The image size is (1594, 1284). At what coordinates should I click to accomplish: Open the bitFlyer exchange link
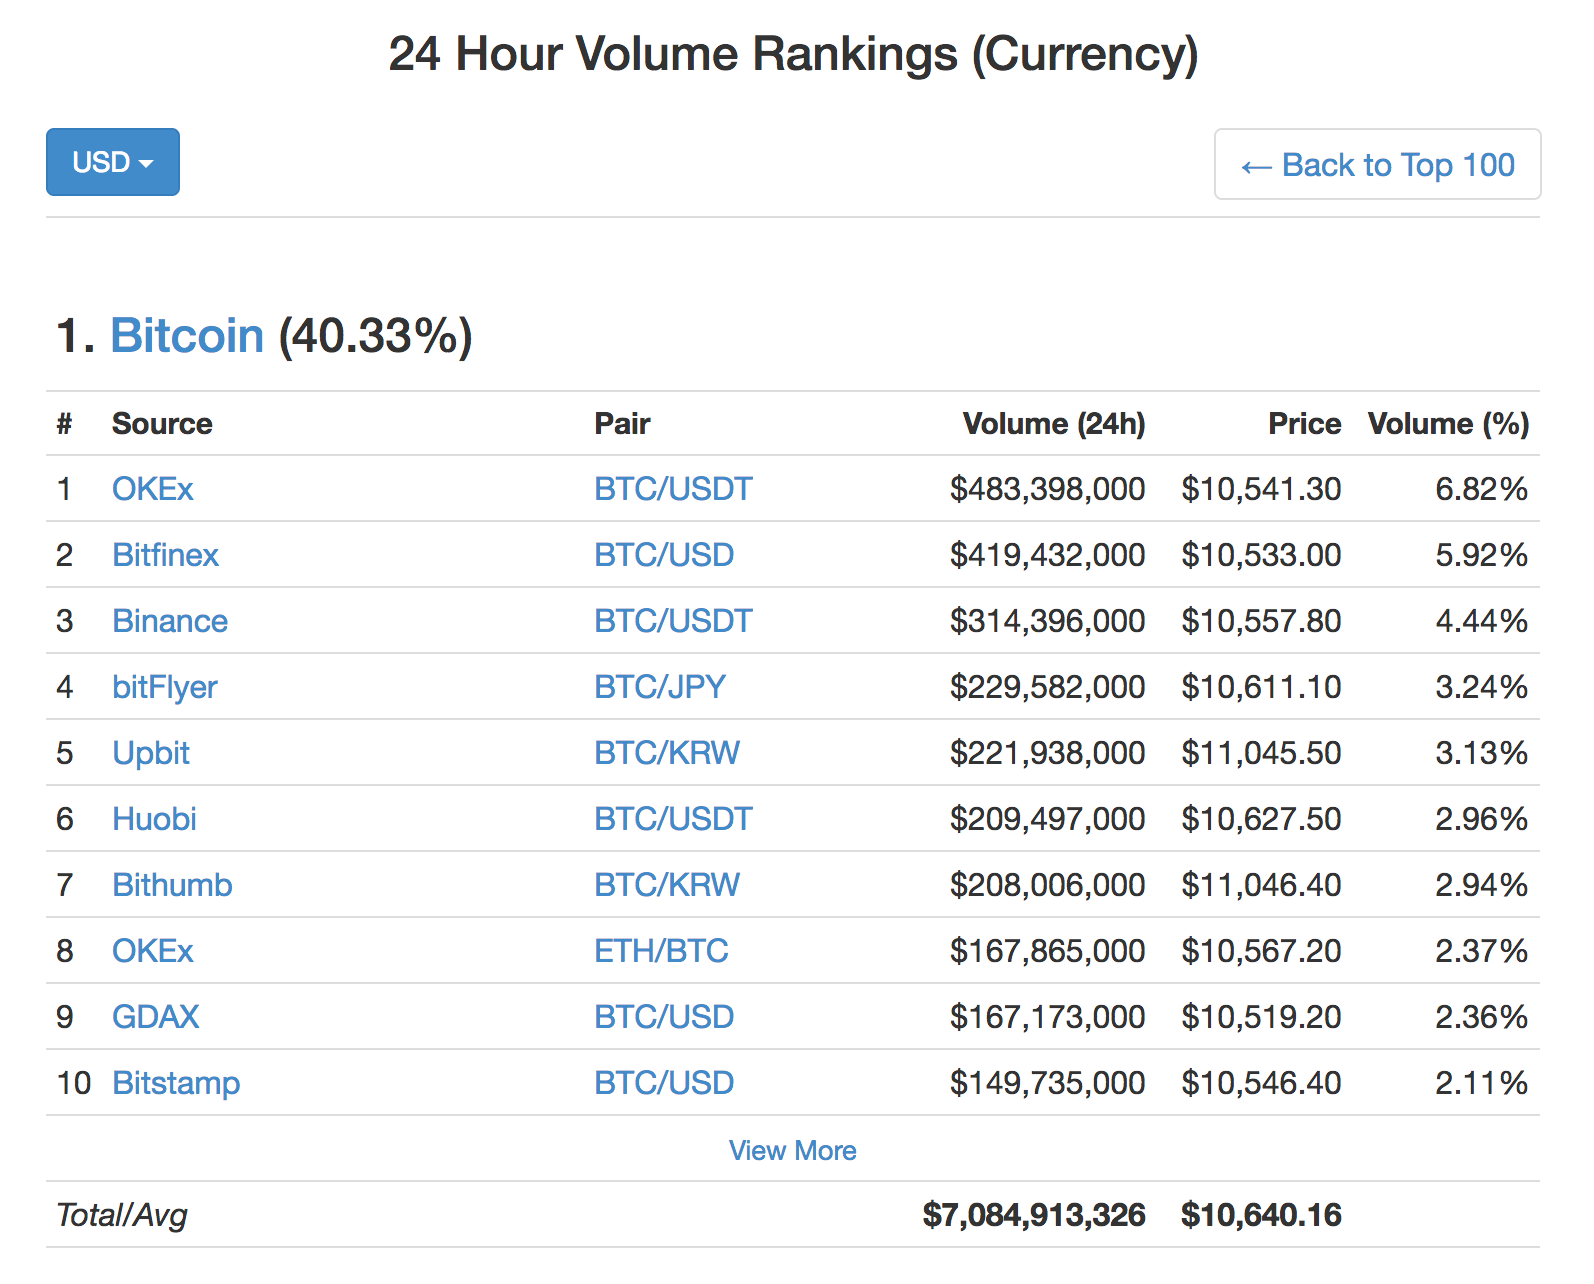[x=164, y=687]
